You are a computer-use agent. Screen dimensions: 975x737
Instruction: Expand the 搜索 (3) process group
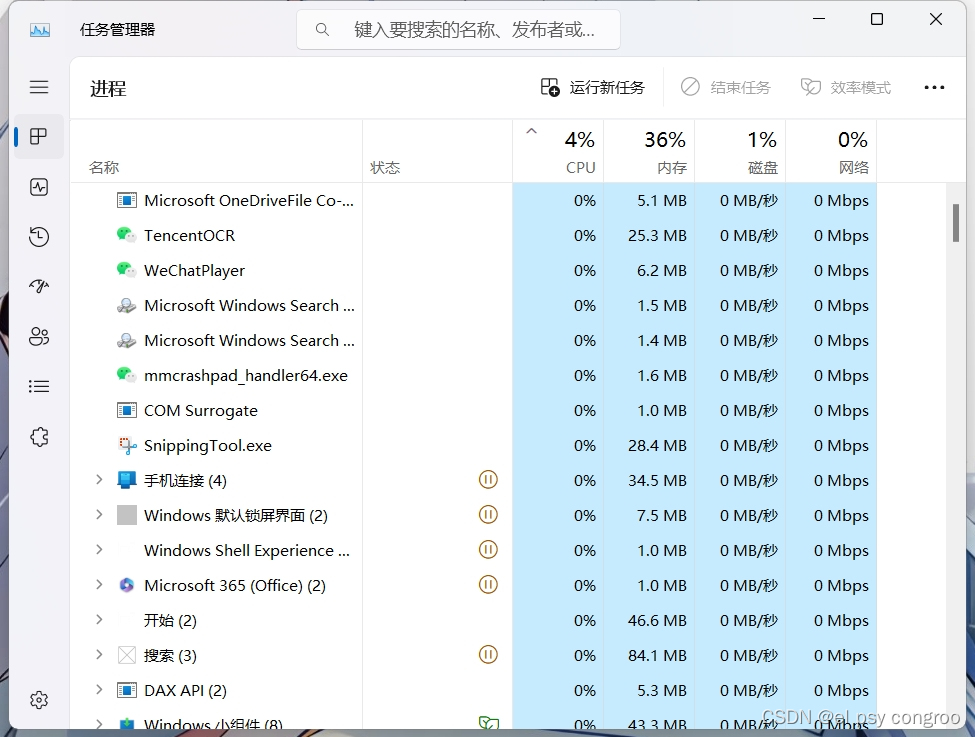(x=99, y=654)
